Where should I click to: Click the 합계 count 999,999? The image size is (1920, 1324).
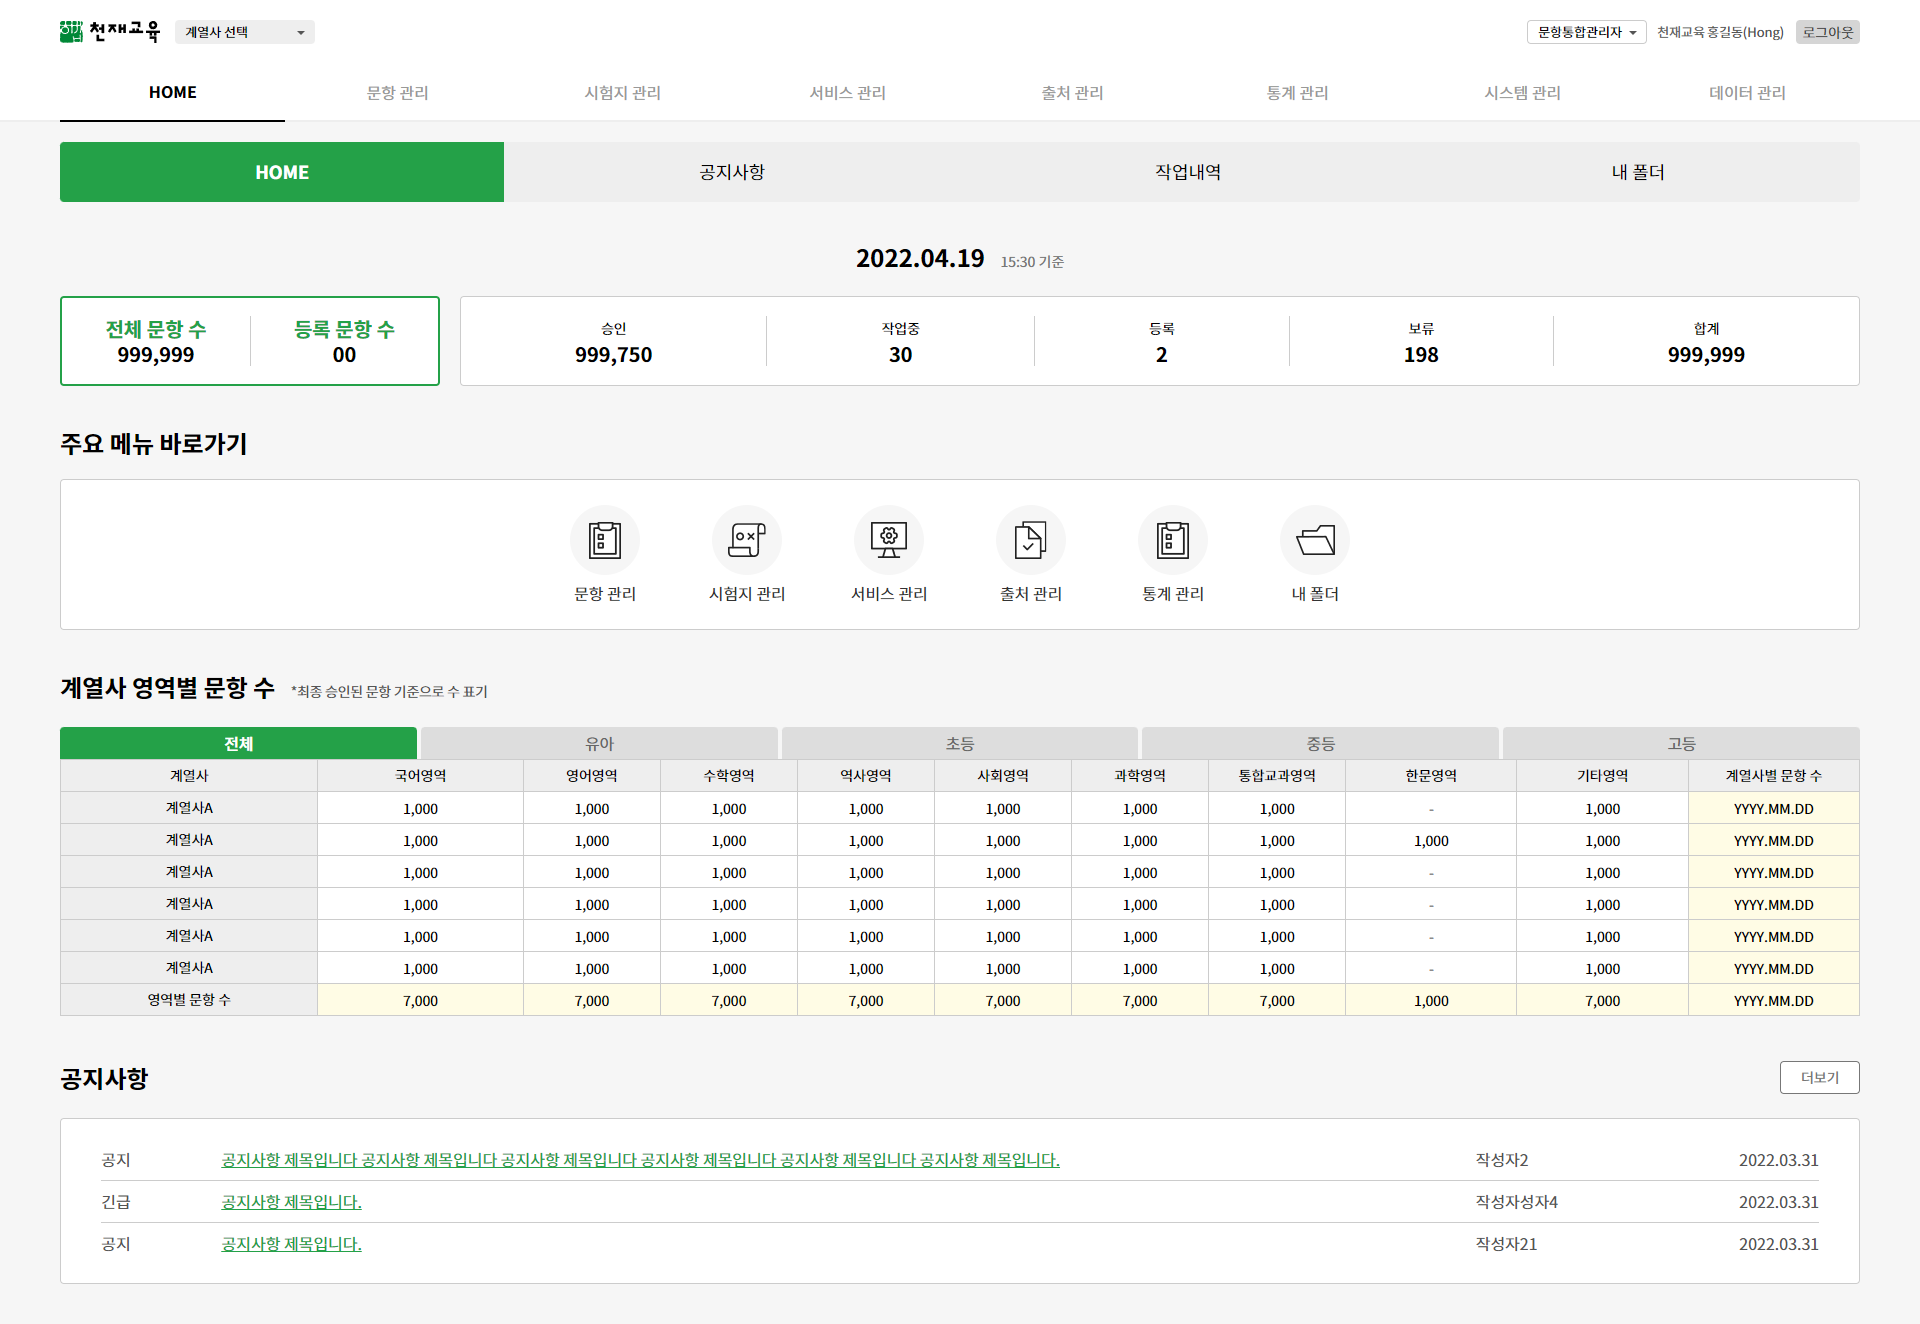click(x=1706, y=355)
